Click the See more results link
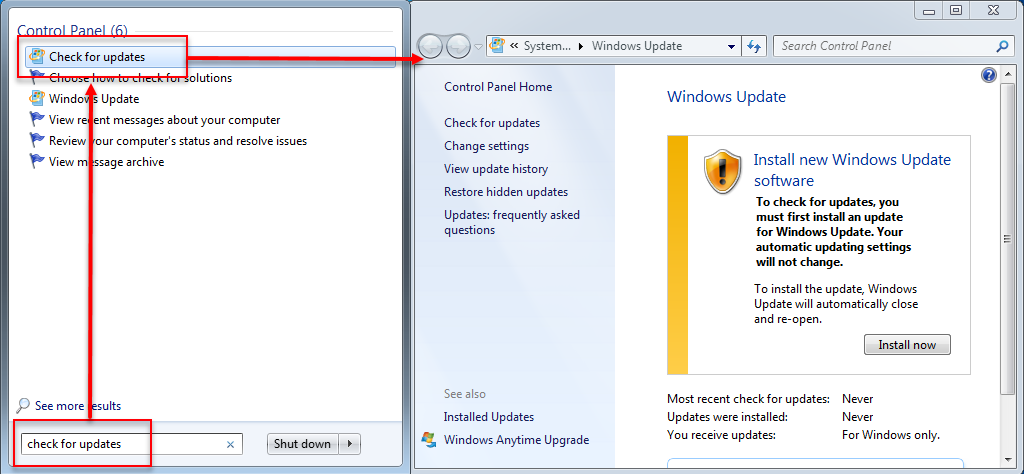This screenshot has width=1024, height=474. [78, 406]
